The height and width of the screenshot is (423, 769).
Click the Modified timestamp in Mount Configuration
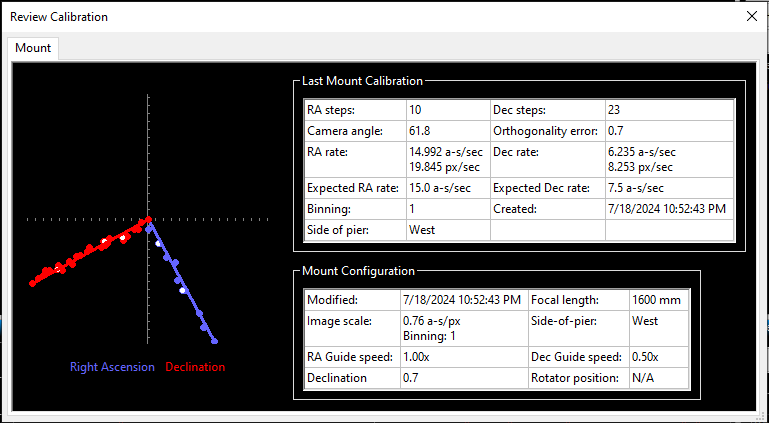(x=464, y=300)
